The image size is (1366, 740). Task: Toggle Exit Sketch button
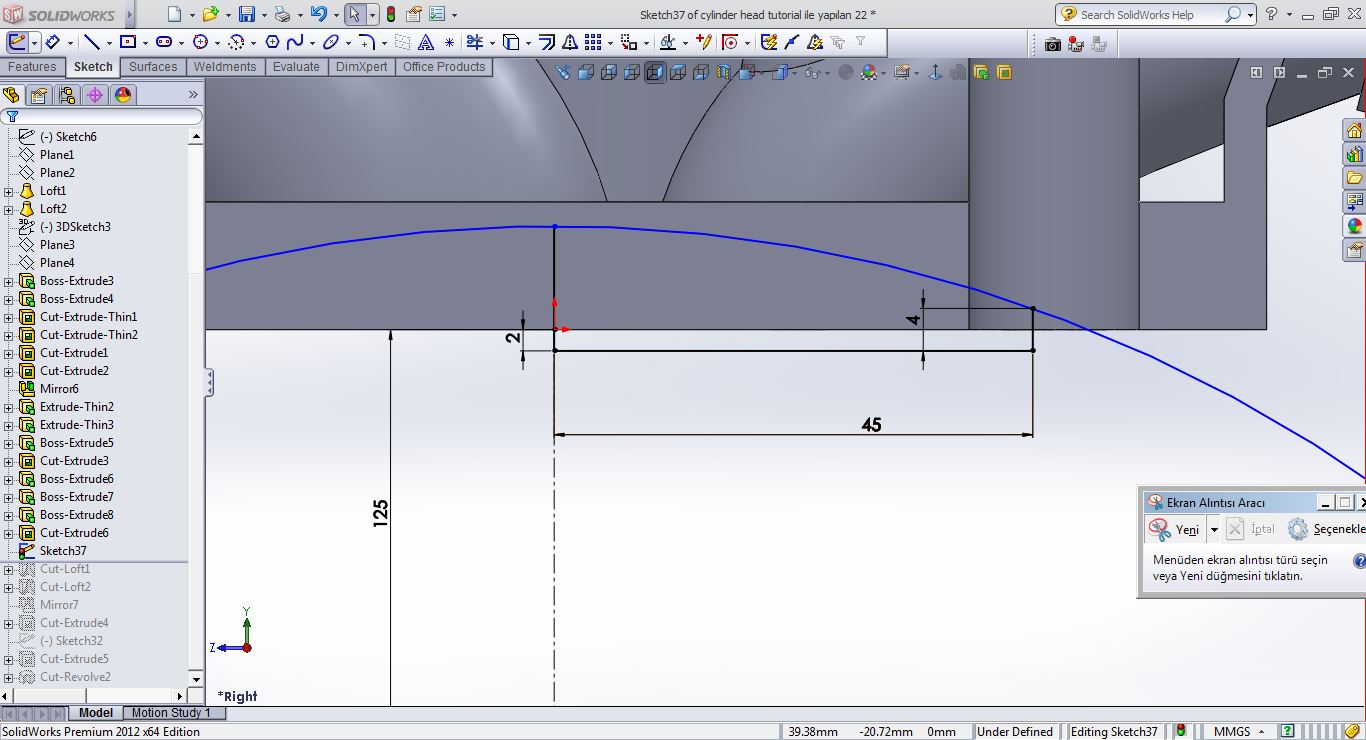tap(17, 42)
